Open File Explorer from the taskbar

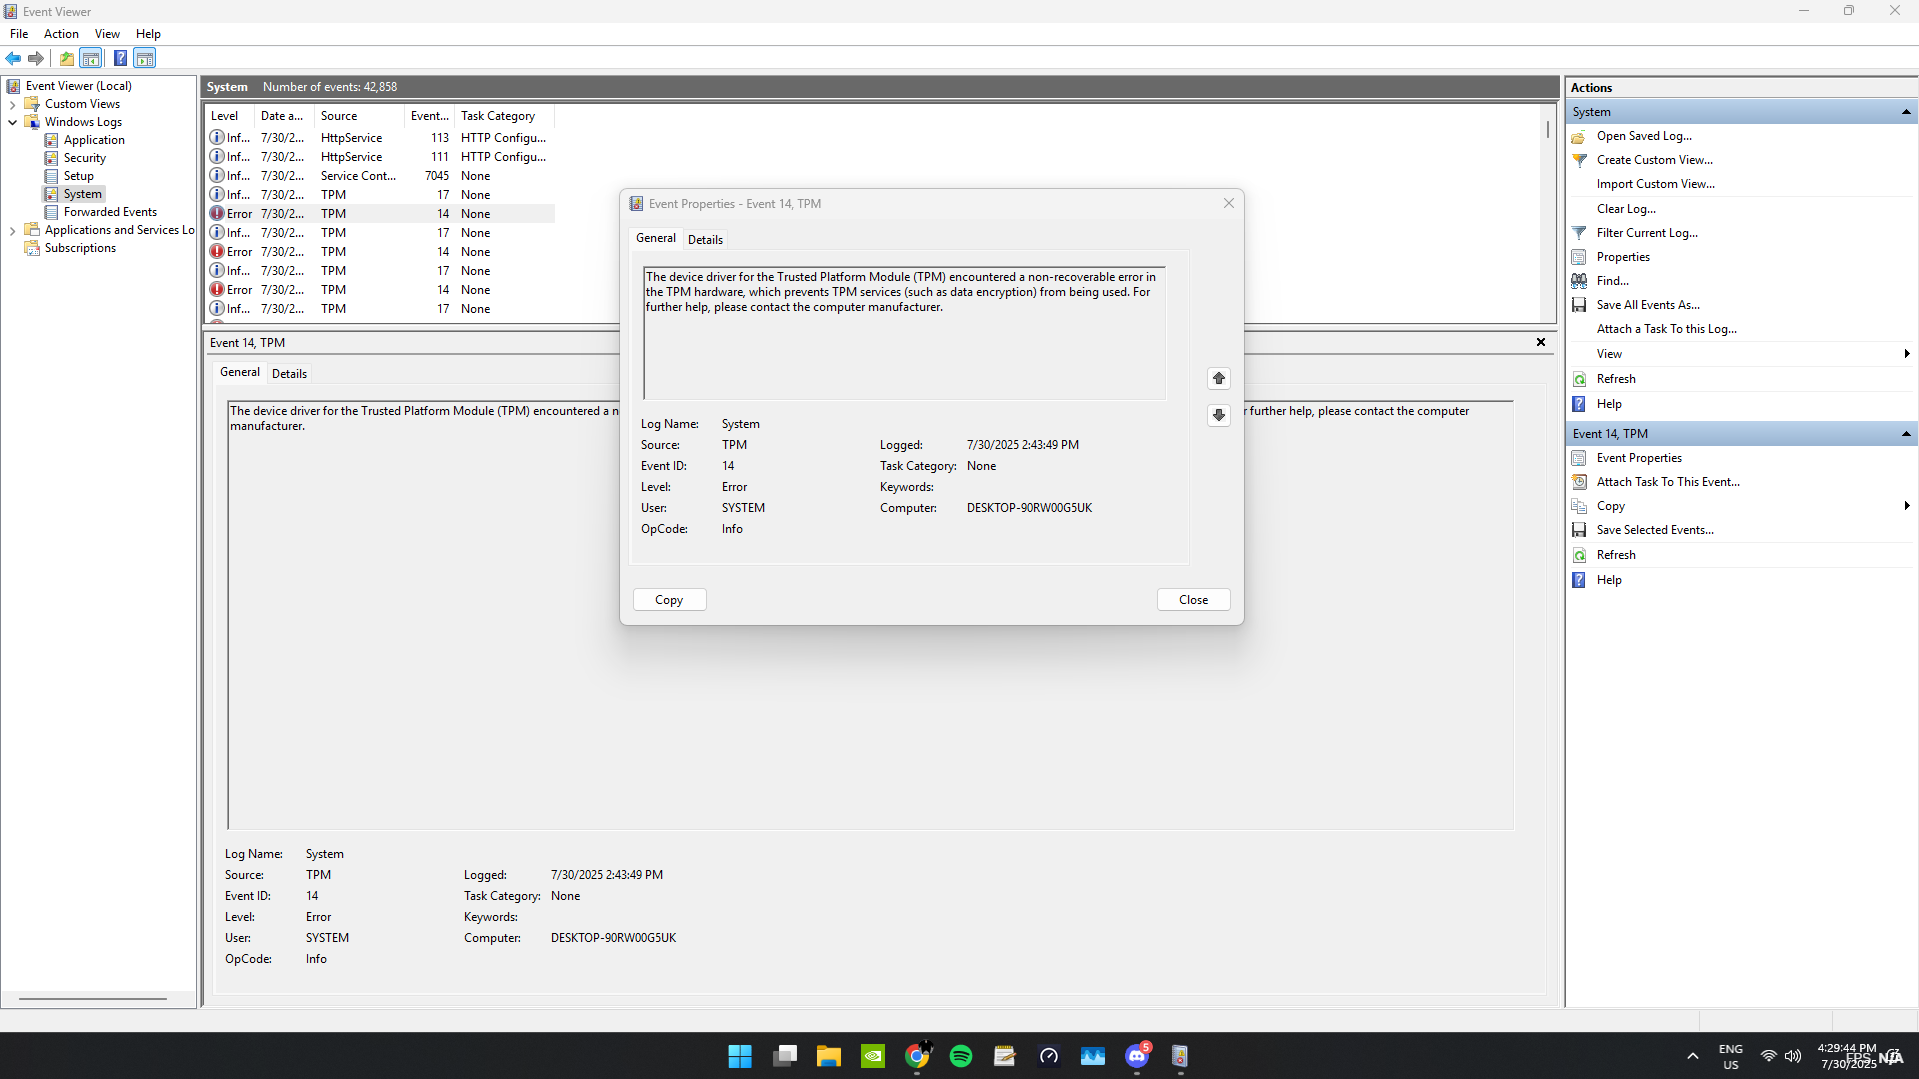(x=828, y=1056)
